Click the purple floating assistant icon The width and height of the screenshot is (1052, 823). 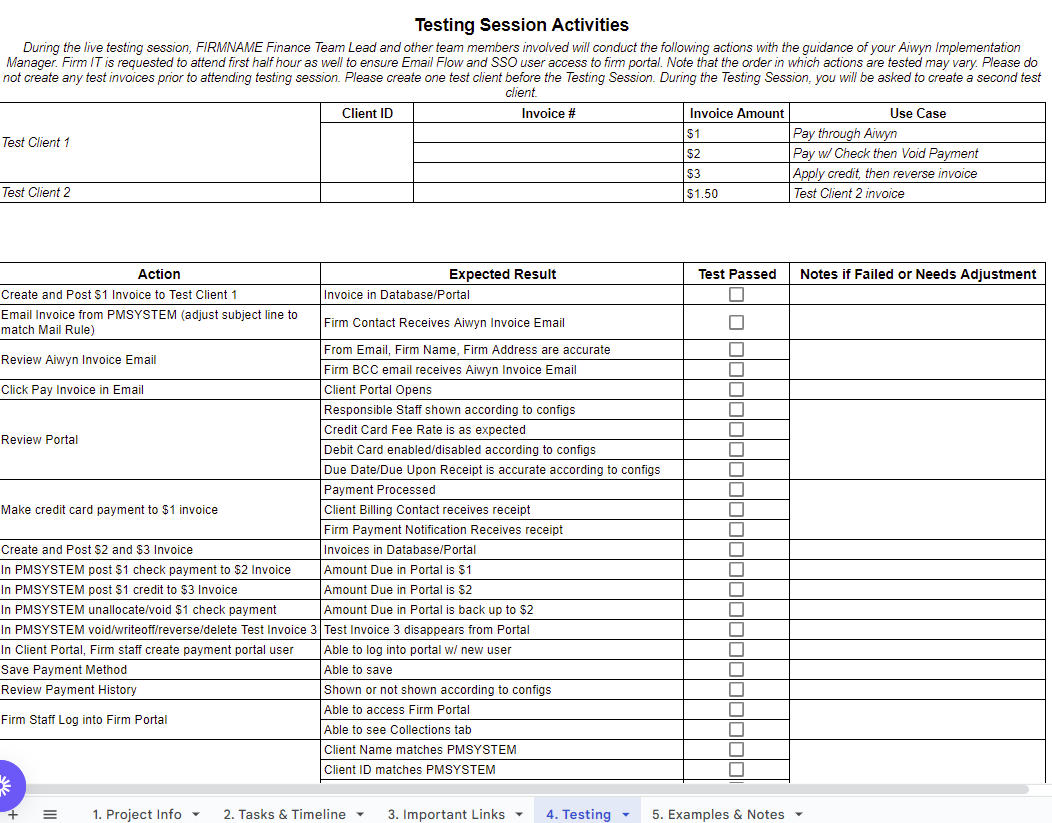9,785
